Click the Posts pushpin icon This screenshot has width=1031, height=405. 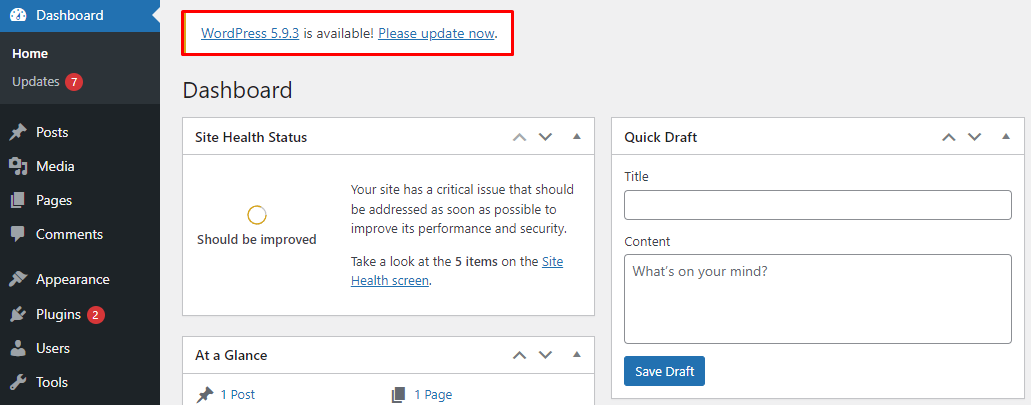[17, 132]
